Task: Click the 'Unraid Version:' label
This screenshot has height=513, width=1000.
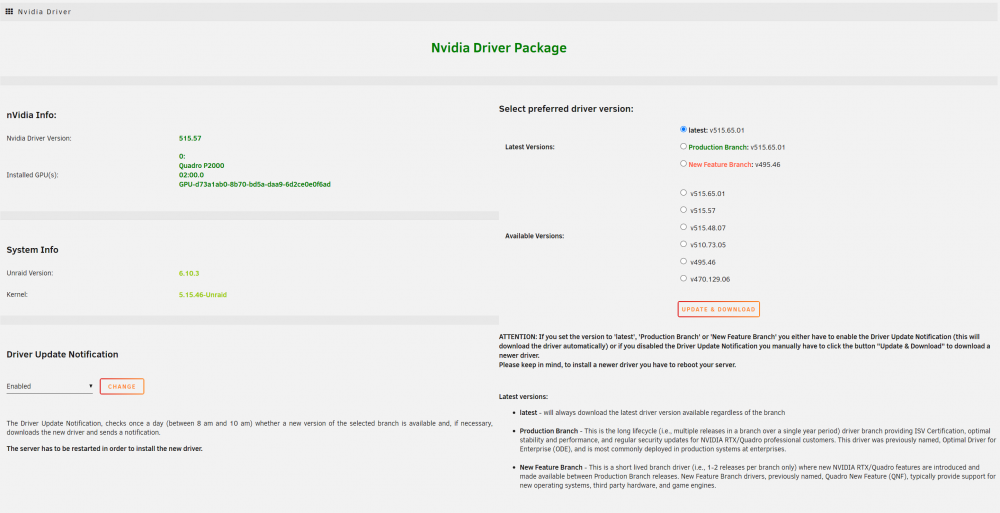Action: point(30,273)
